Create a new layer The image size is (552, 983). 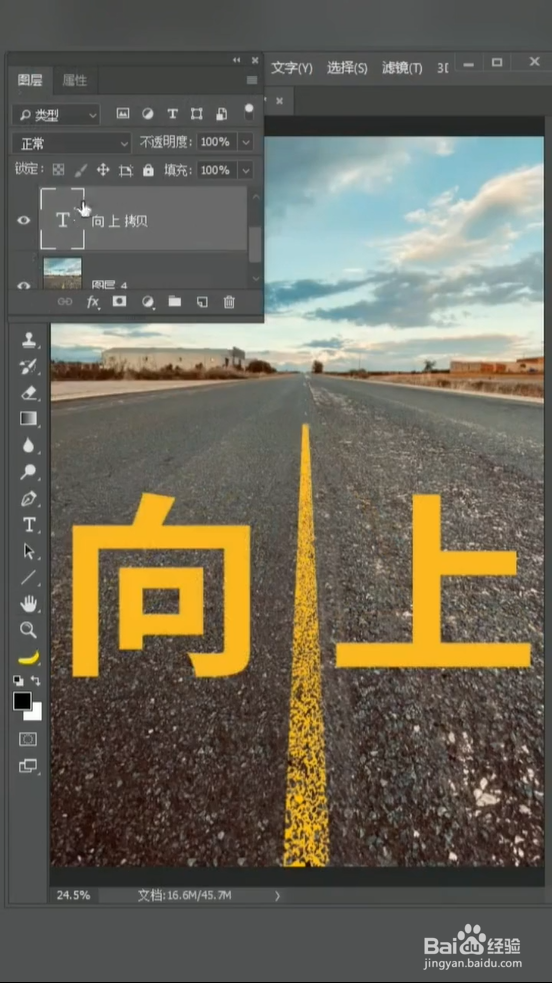coord(202,302)
